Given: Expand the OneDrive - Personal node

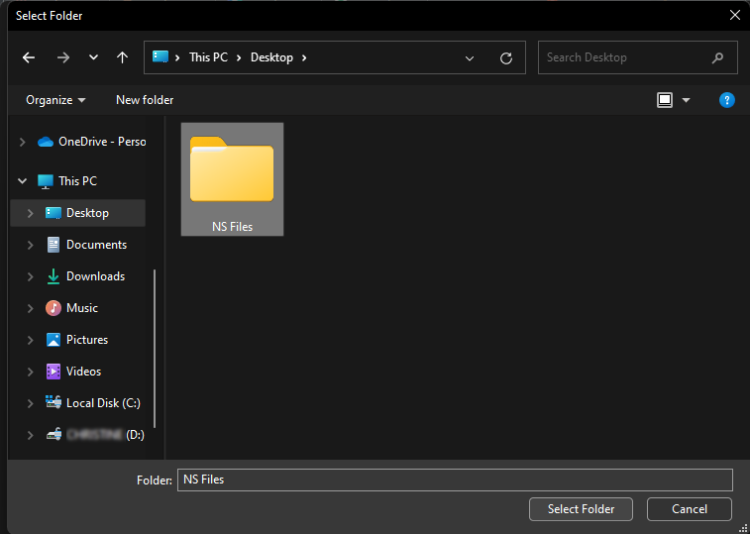Looking at the screenshot, I should click(22, 142).
